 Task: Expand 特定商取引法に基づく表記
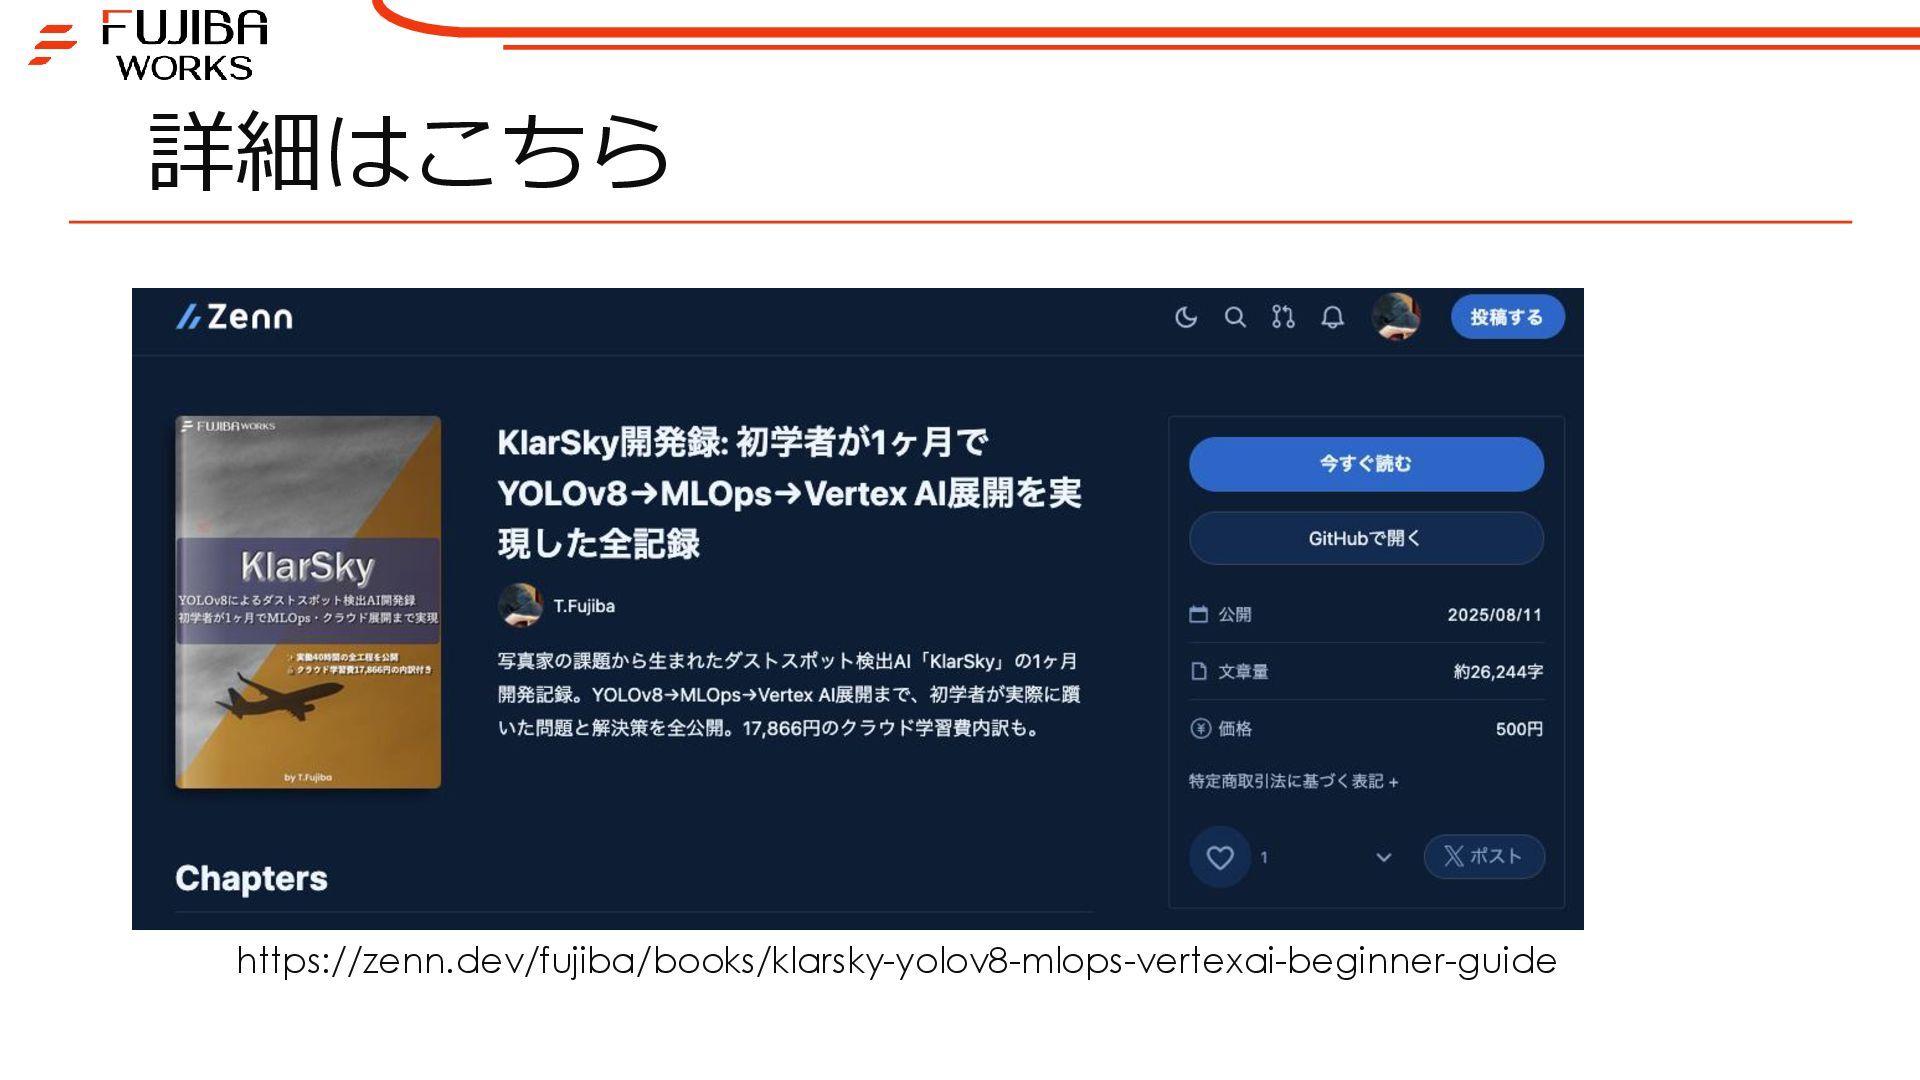[x=1293, y=781]
